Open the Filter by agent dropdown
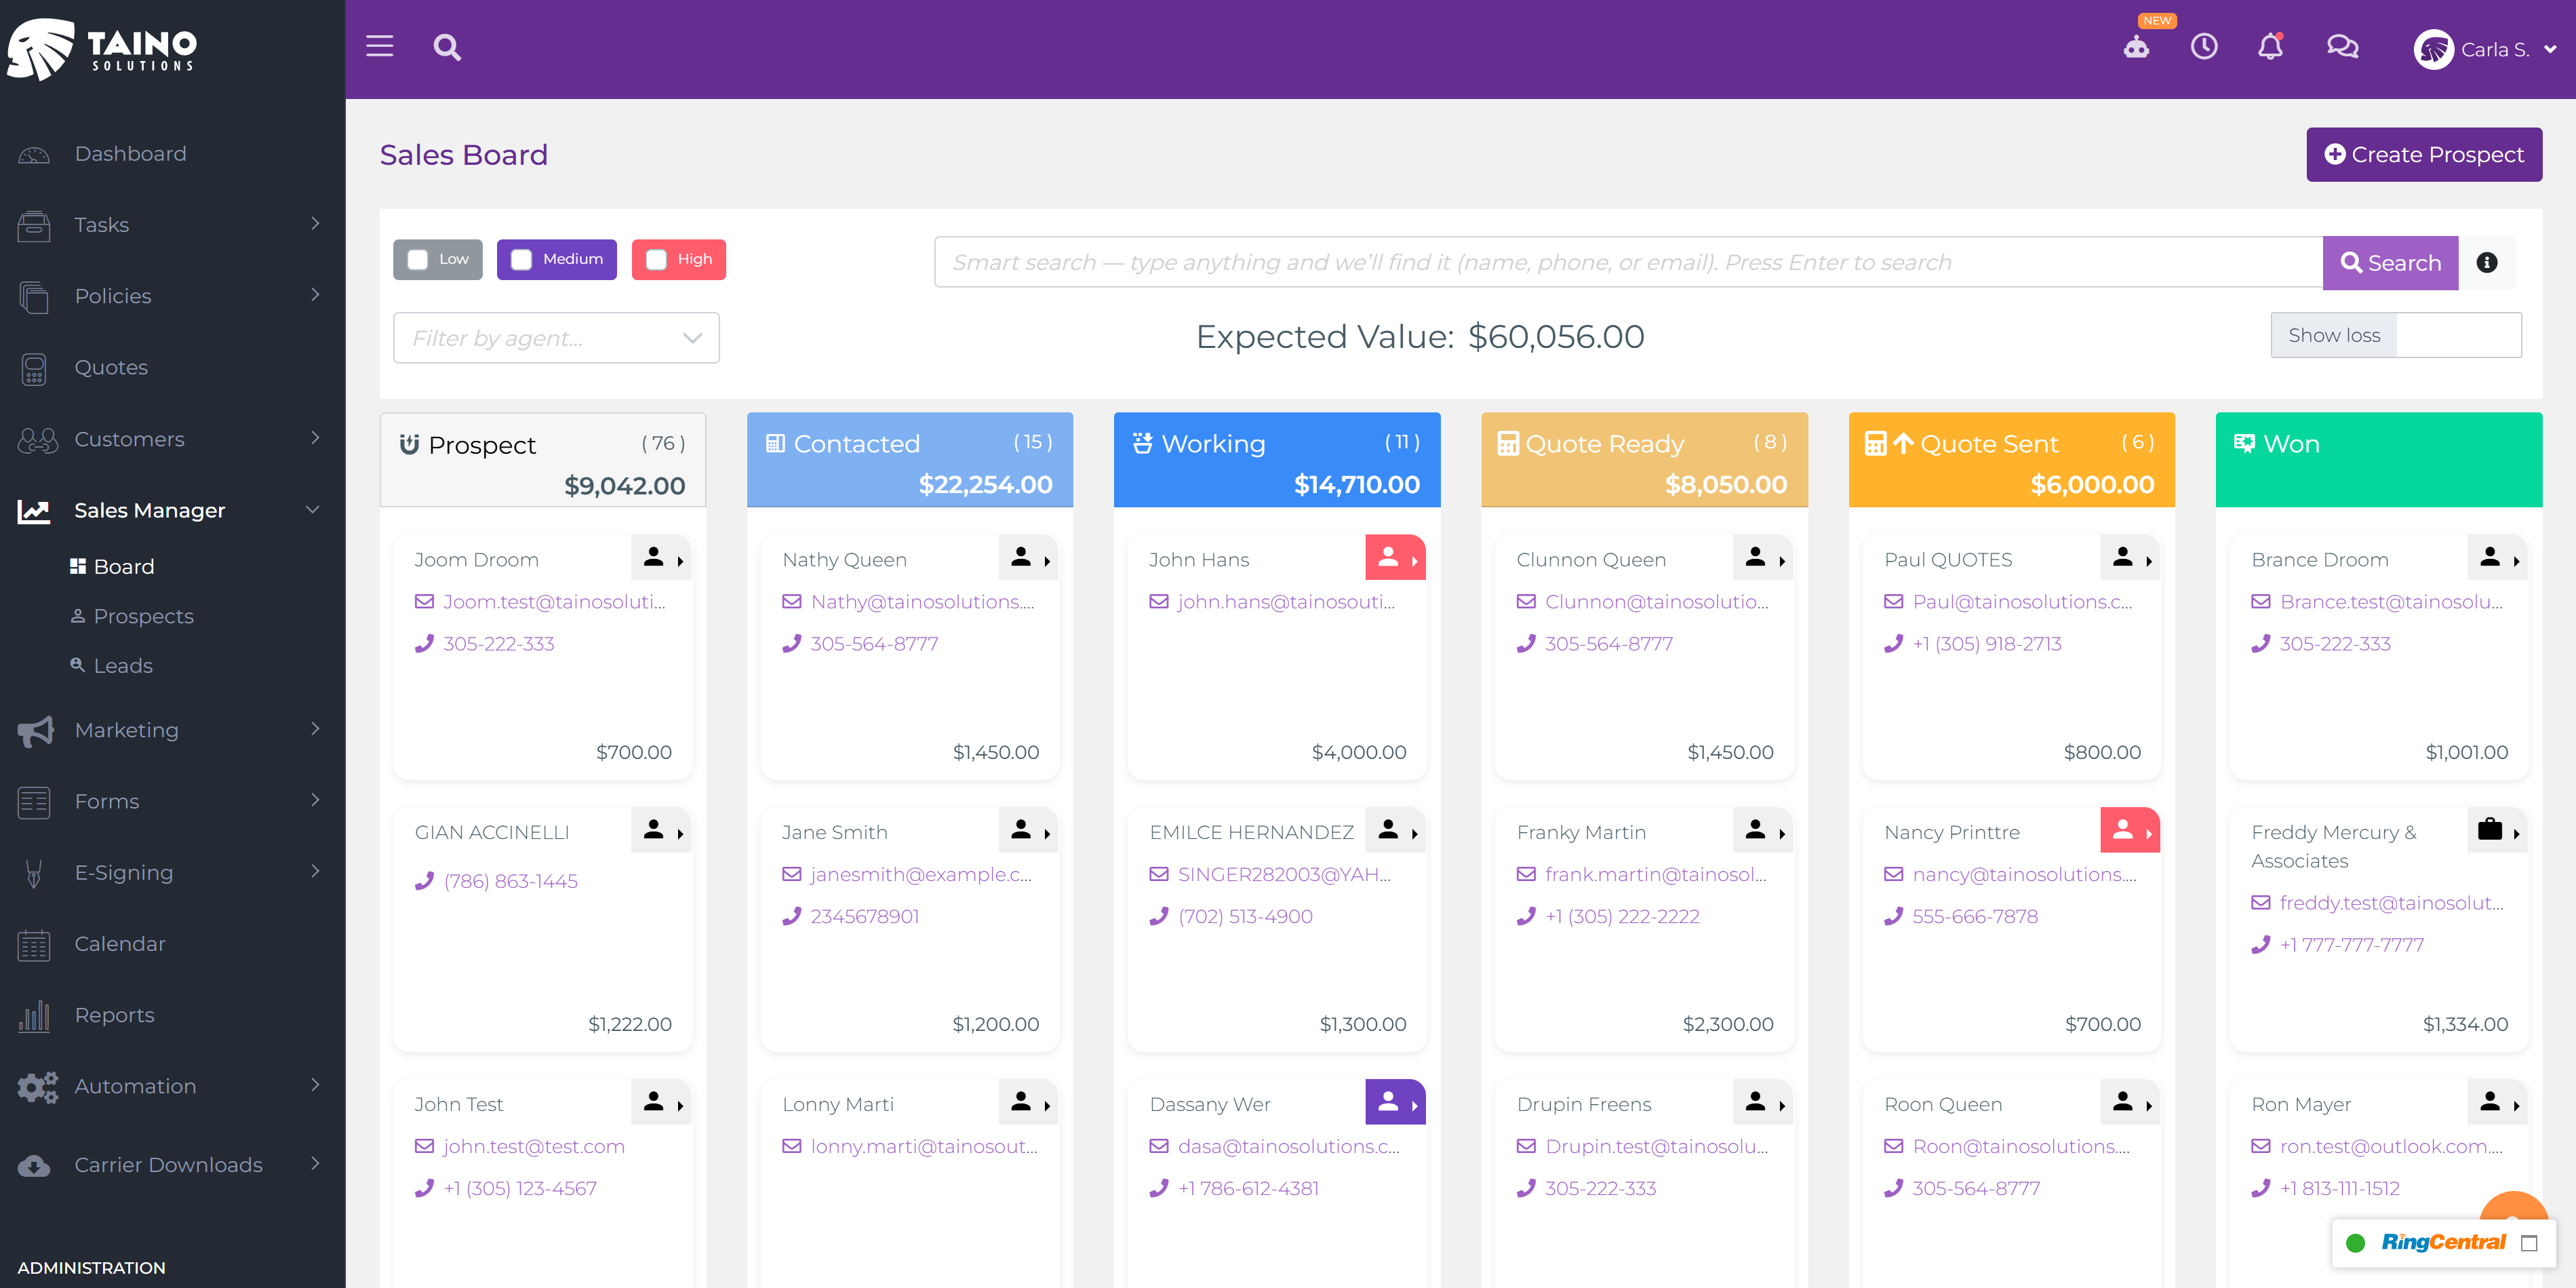Image resolution: width=2576 pixels, height=1288 pixels. click(556, 338)
